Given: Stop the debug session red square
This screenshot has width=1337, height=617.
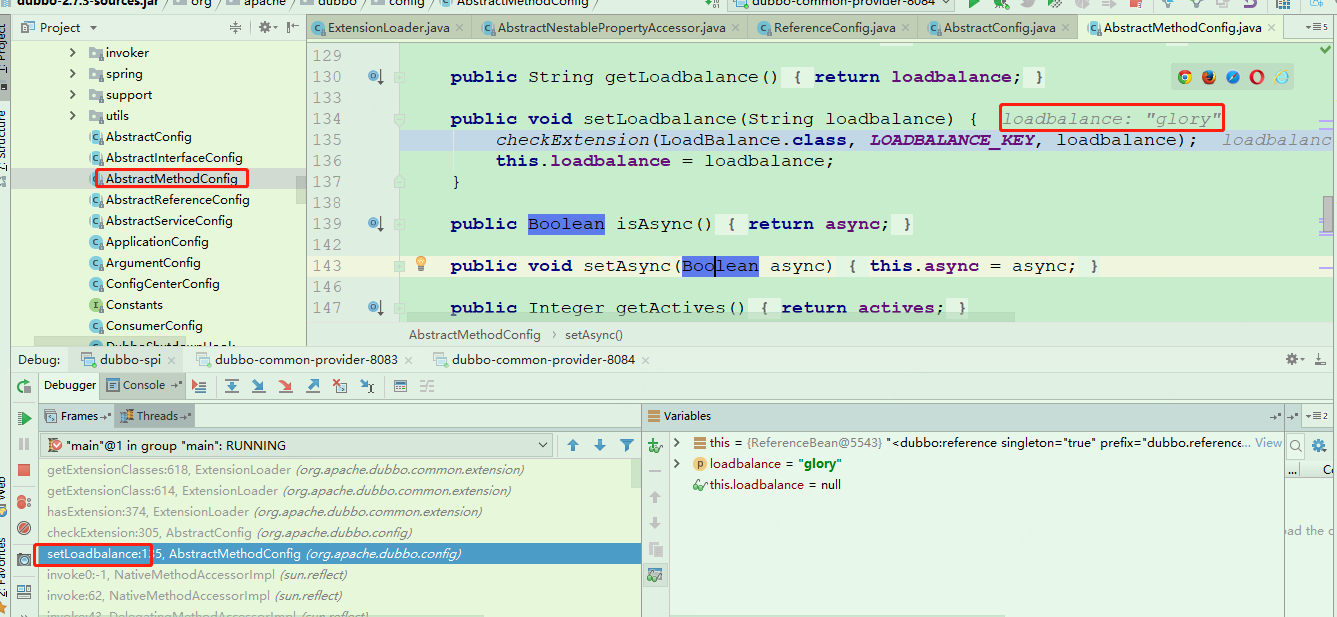Looking at the screenshot, I should pyautogui.click(x=24, y=470).
